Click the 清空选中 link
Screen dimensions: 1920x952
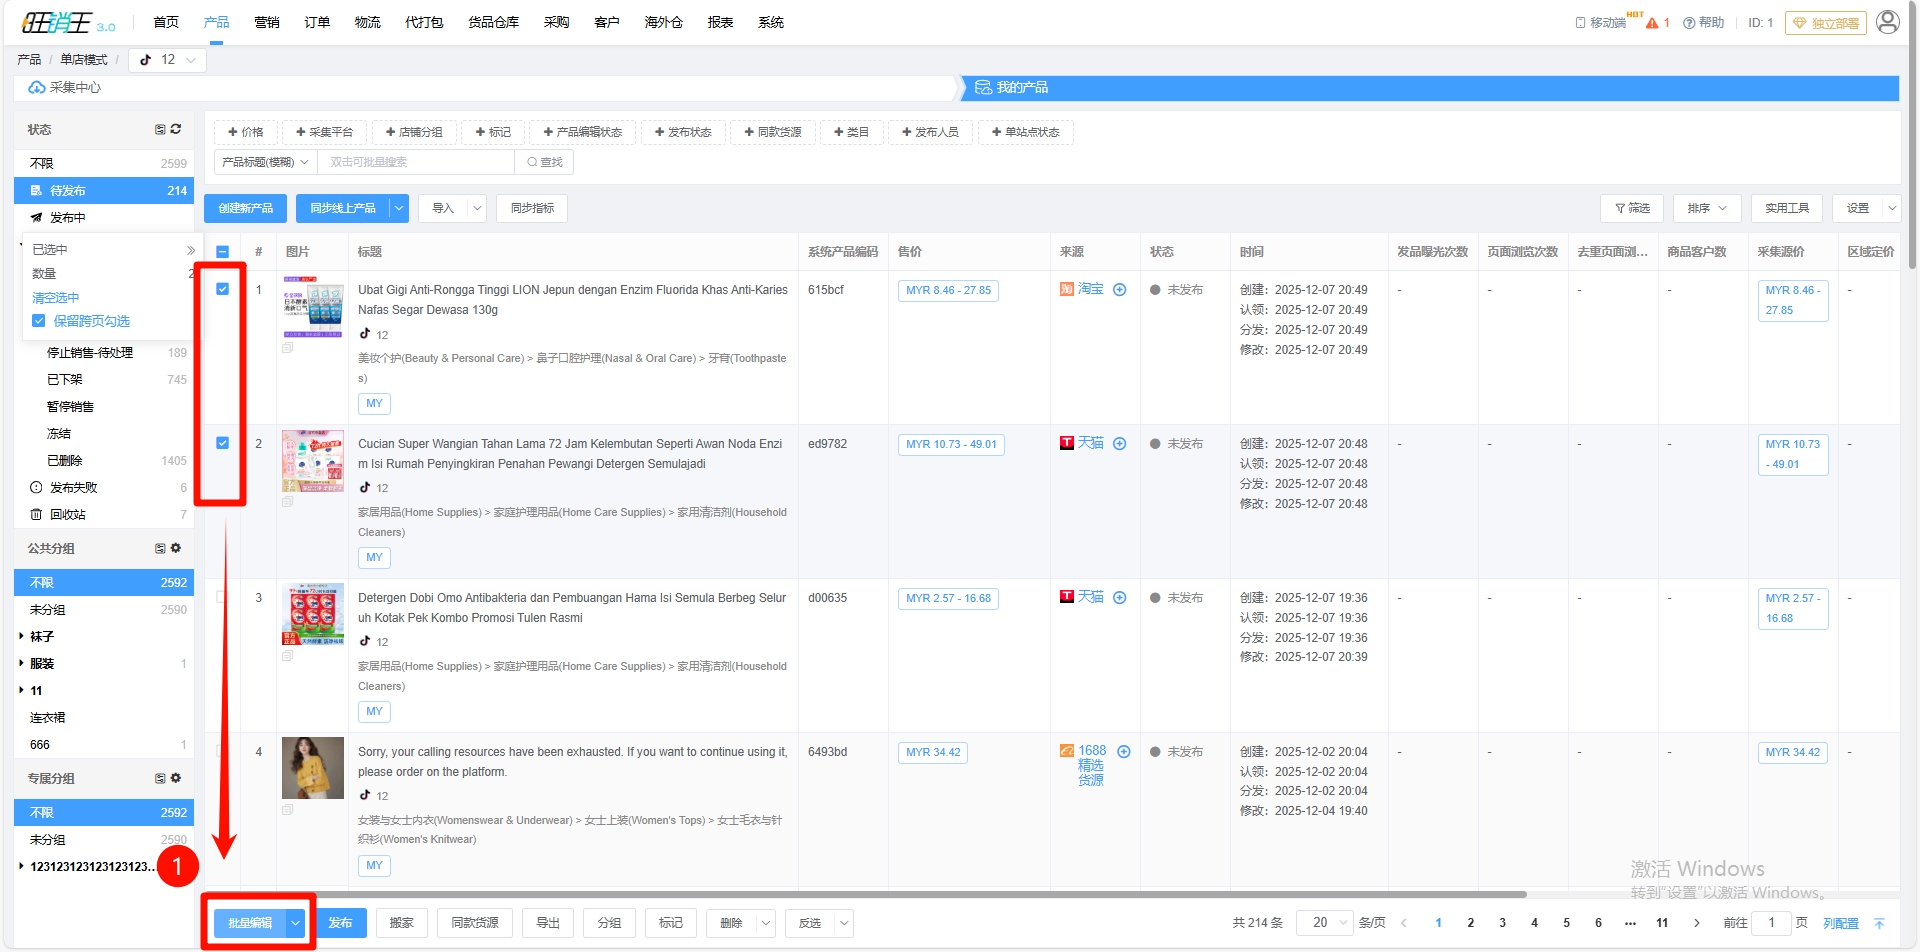[55, 298]
